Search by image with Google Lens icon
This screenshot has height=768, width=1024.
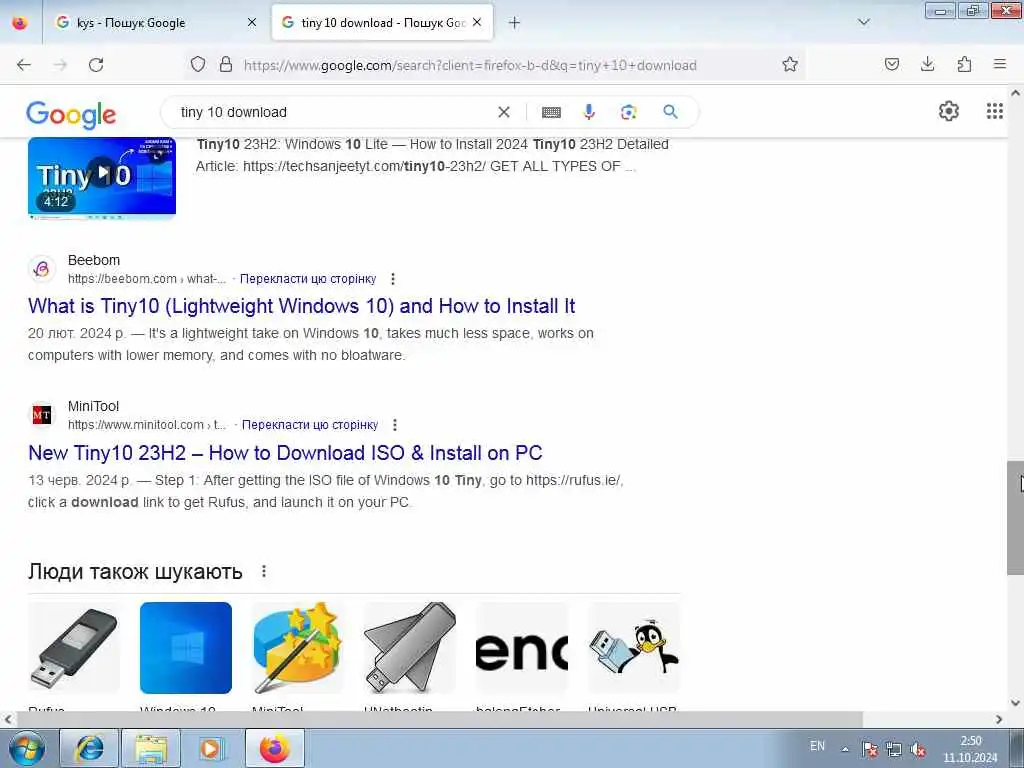tap(628, 112)
